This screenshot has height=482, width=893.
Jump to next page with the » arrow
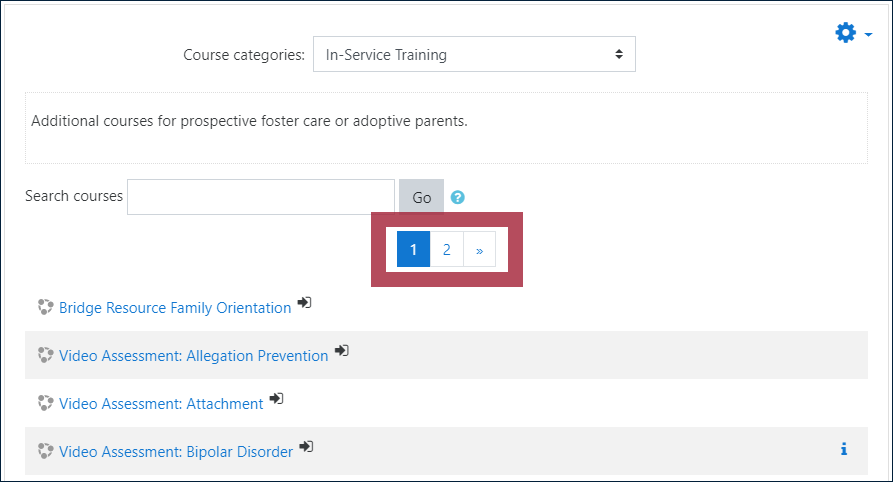click(480, 250)
